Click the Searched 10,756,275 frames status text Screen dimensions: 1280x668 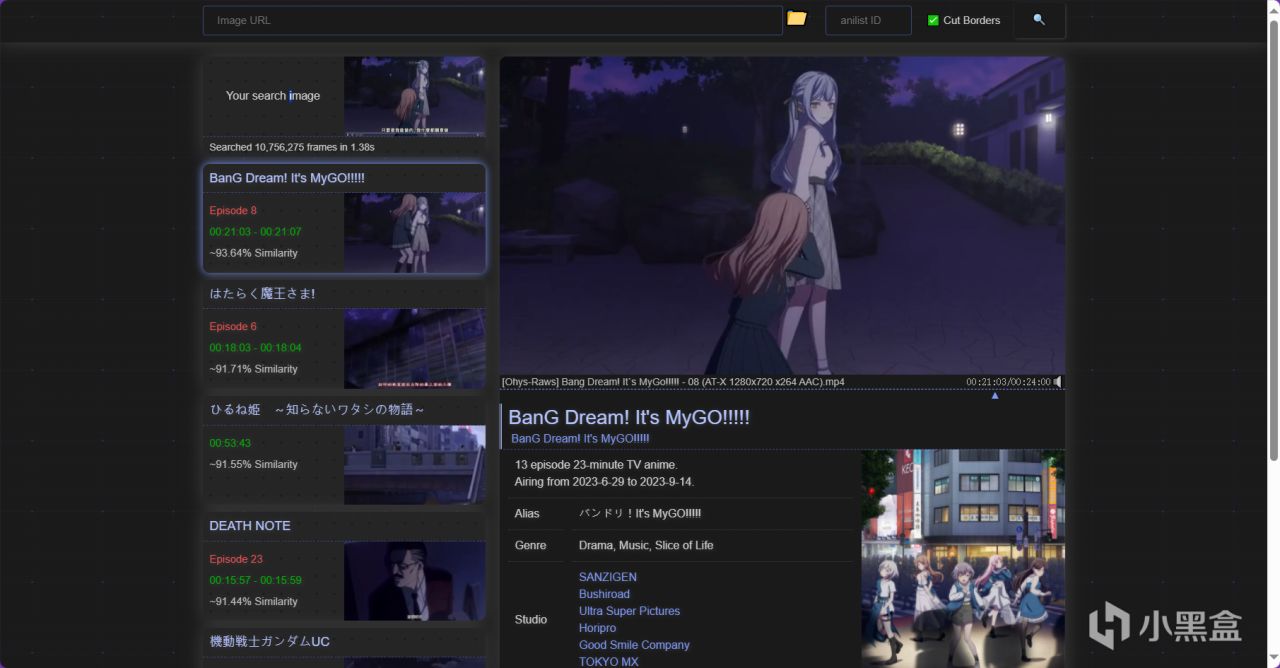pos(292,147)
